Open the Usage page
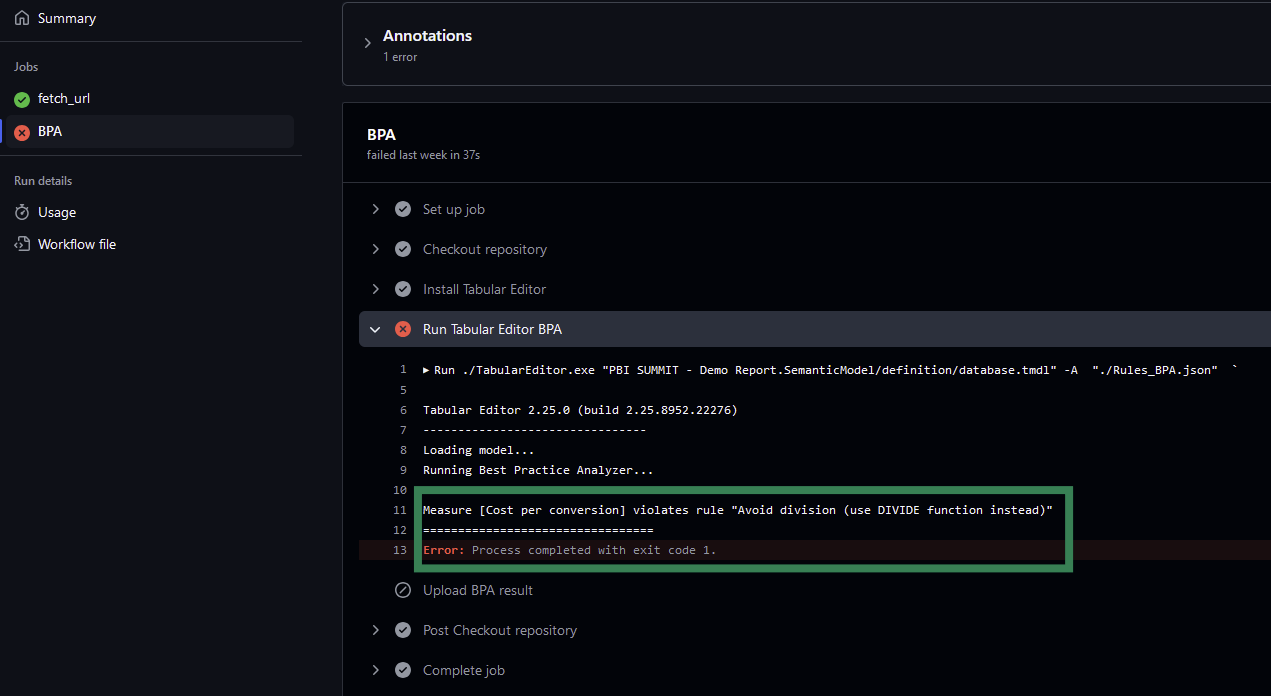Viewport: 1271px width, 696px height. 57,211
